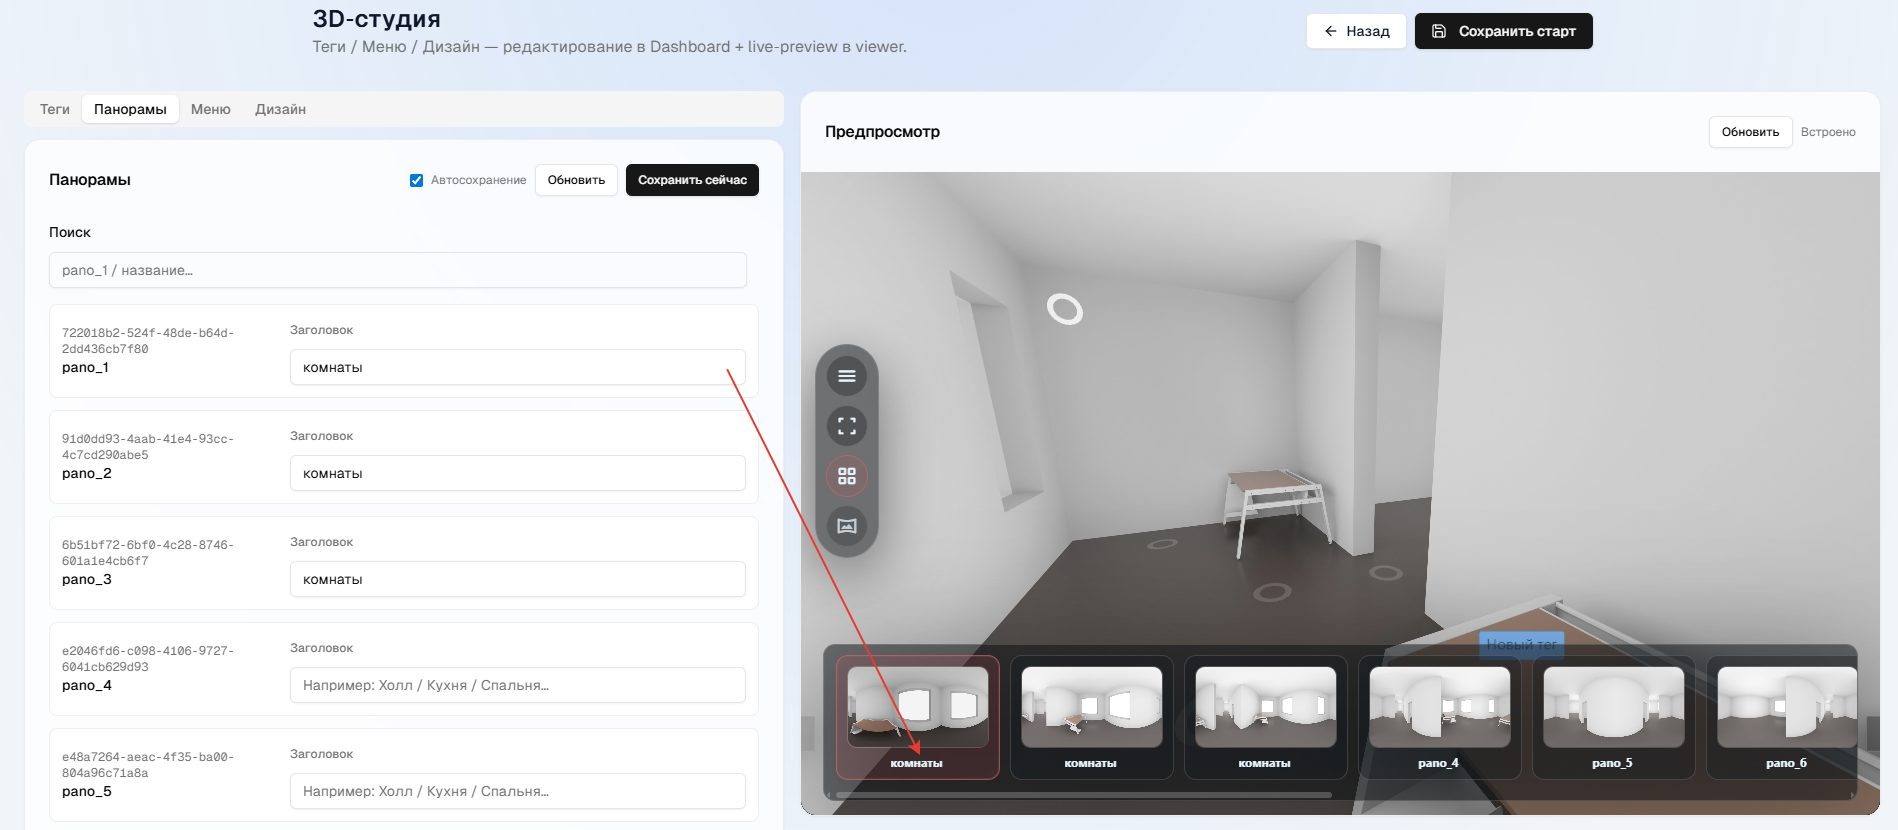Switch to the Дизайн tab

(280, 109)
